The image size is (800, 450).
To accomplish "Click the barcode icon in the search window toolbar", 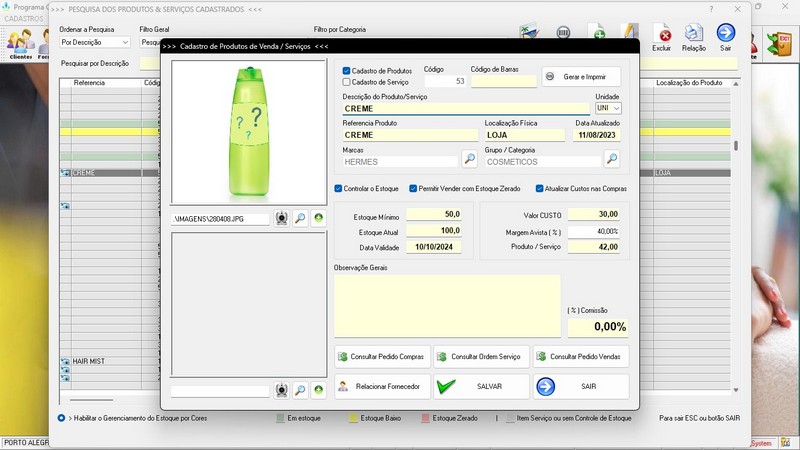I will [563, 33].
